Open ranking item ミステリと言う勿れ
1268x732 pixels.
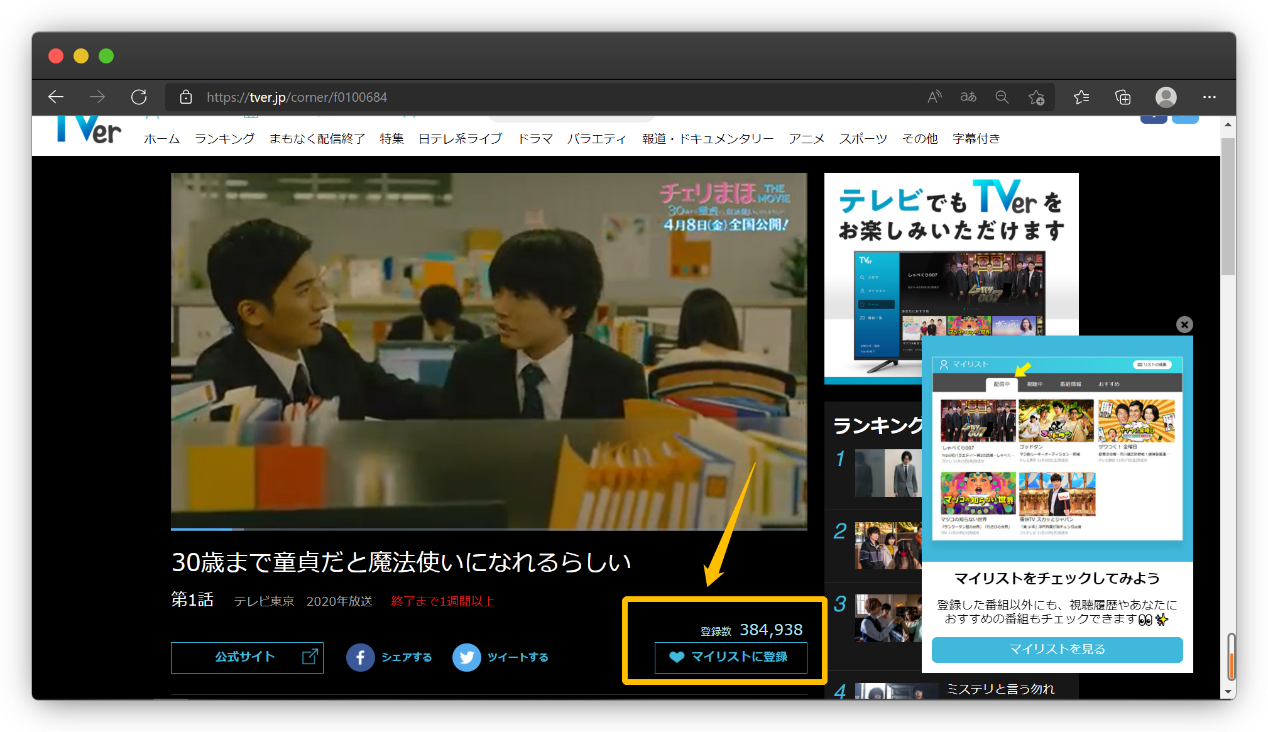(x=1000, y=689)
